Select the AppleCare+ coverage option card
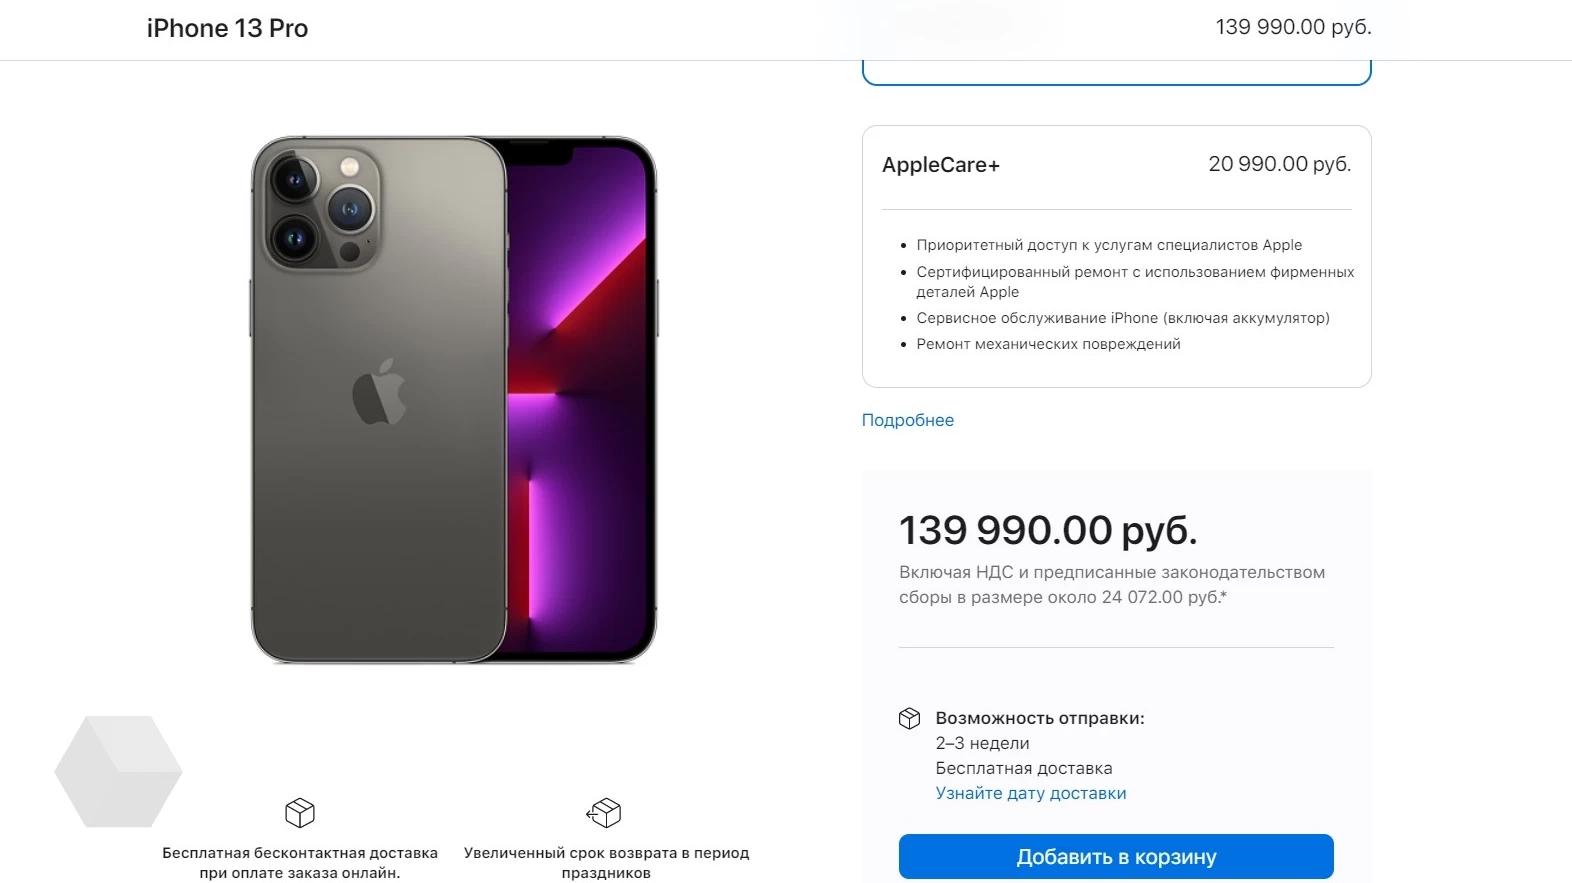 tap(1116, 256)
